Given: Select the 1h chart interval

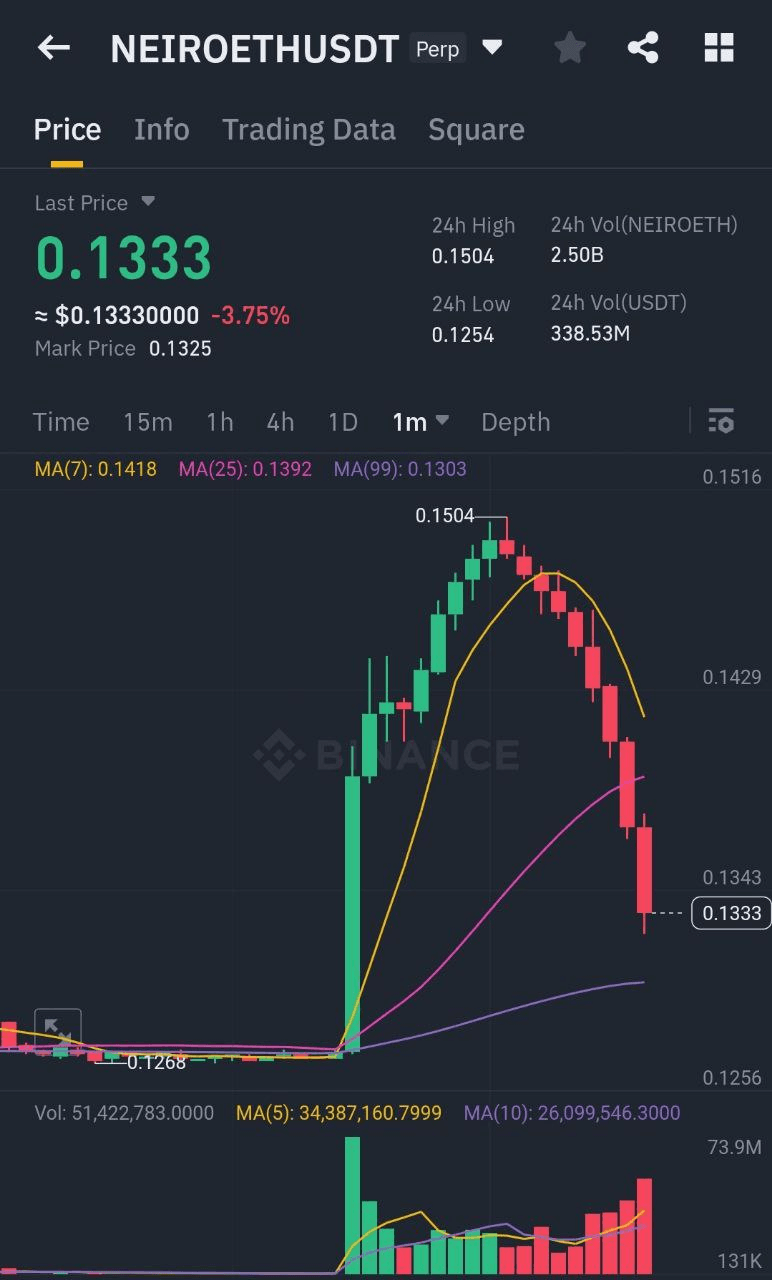Looking at the screenshot, I should [220, 422].
